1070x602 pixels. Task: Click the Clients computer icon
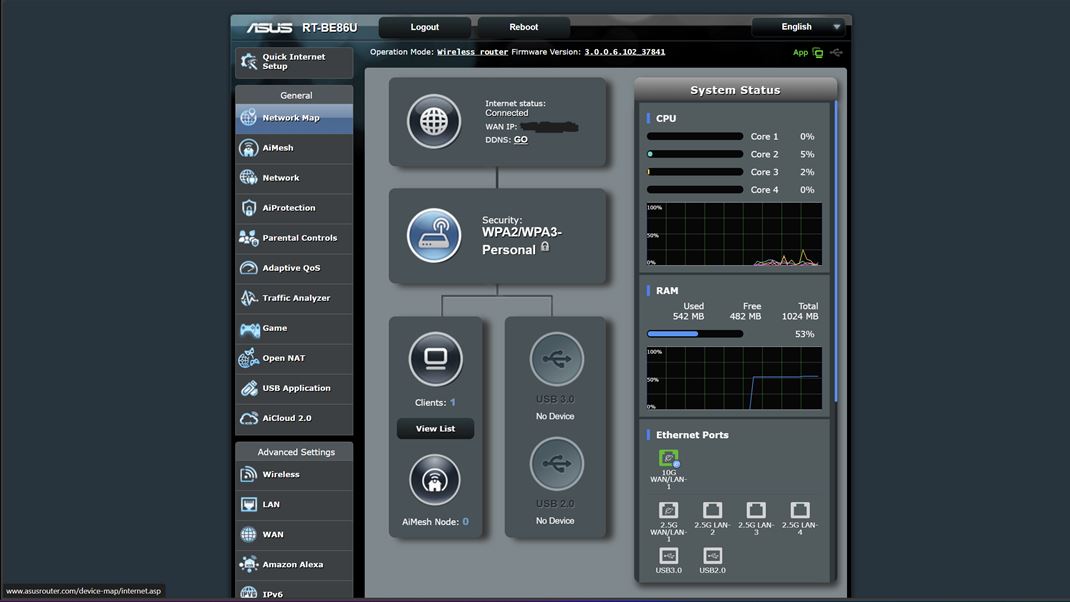[435, 359]
